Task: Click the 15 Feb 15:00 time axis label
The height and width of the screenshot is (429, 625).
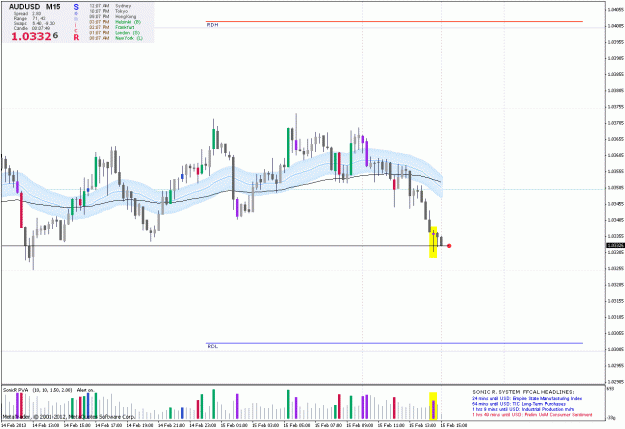Action: tap(454, 425)
